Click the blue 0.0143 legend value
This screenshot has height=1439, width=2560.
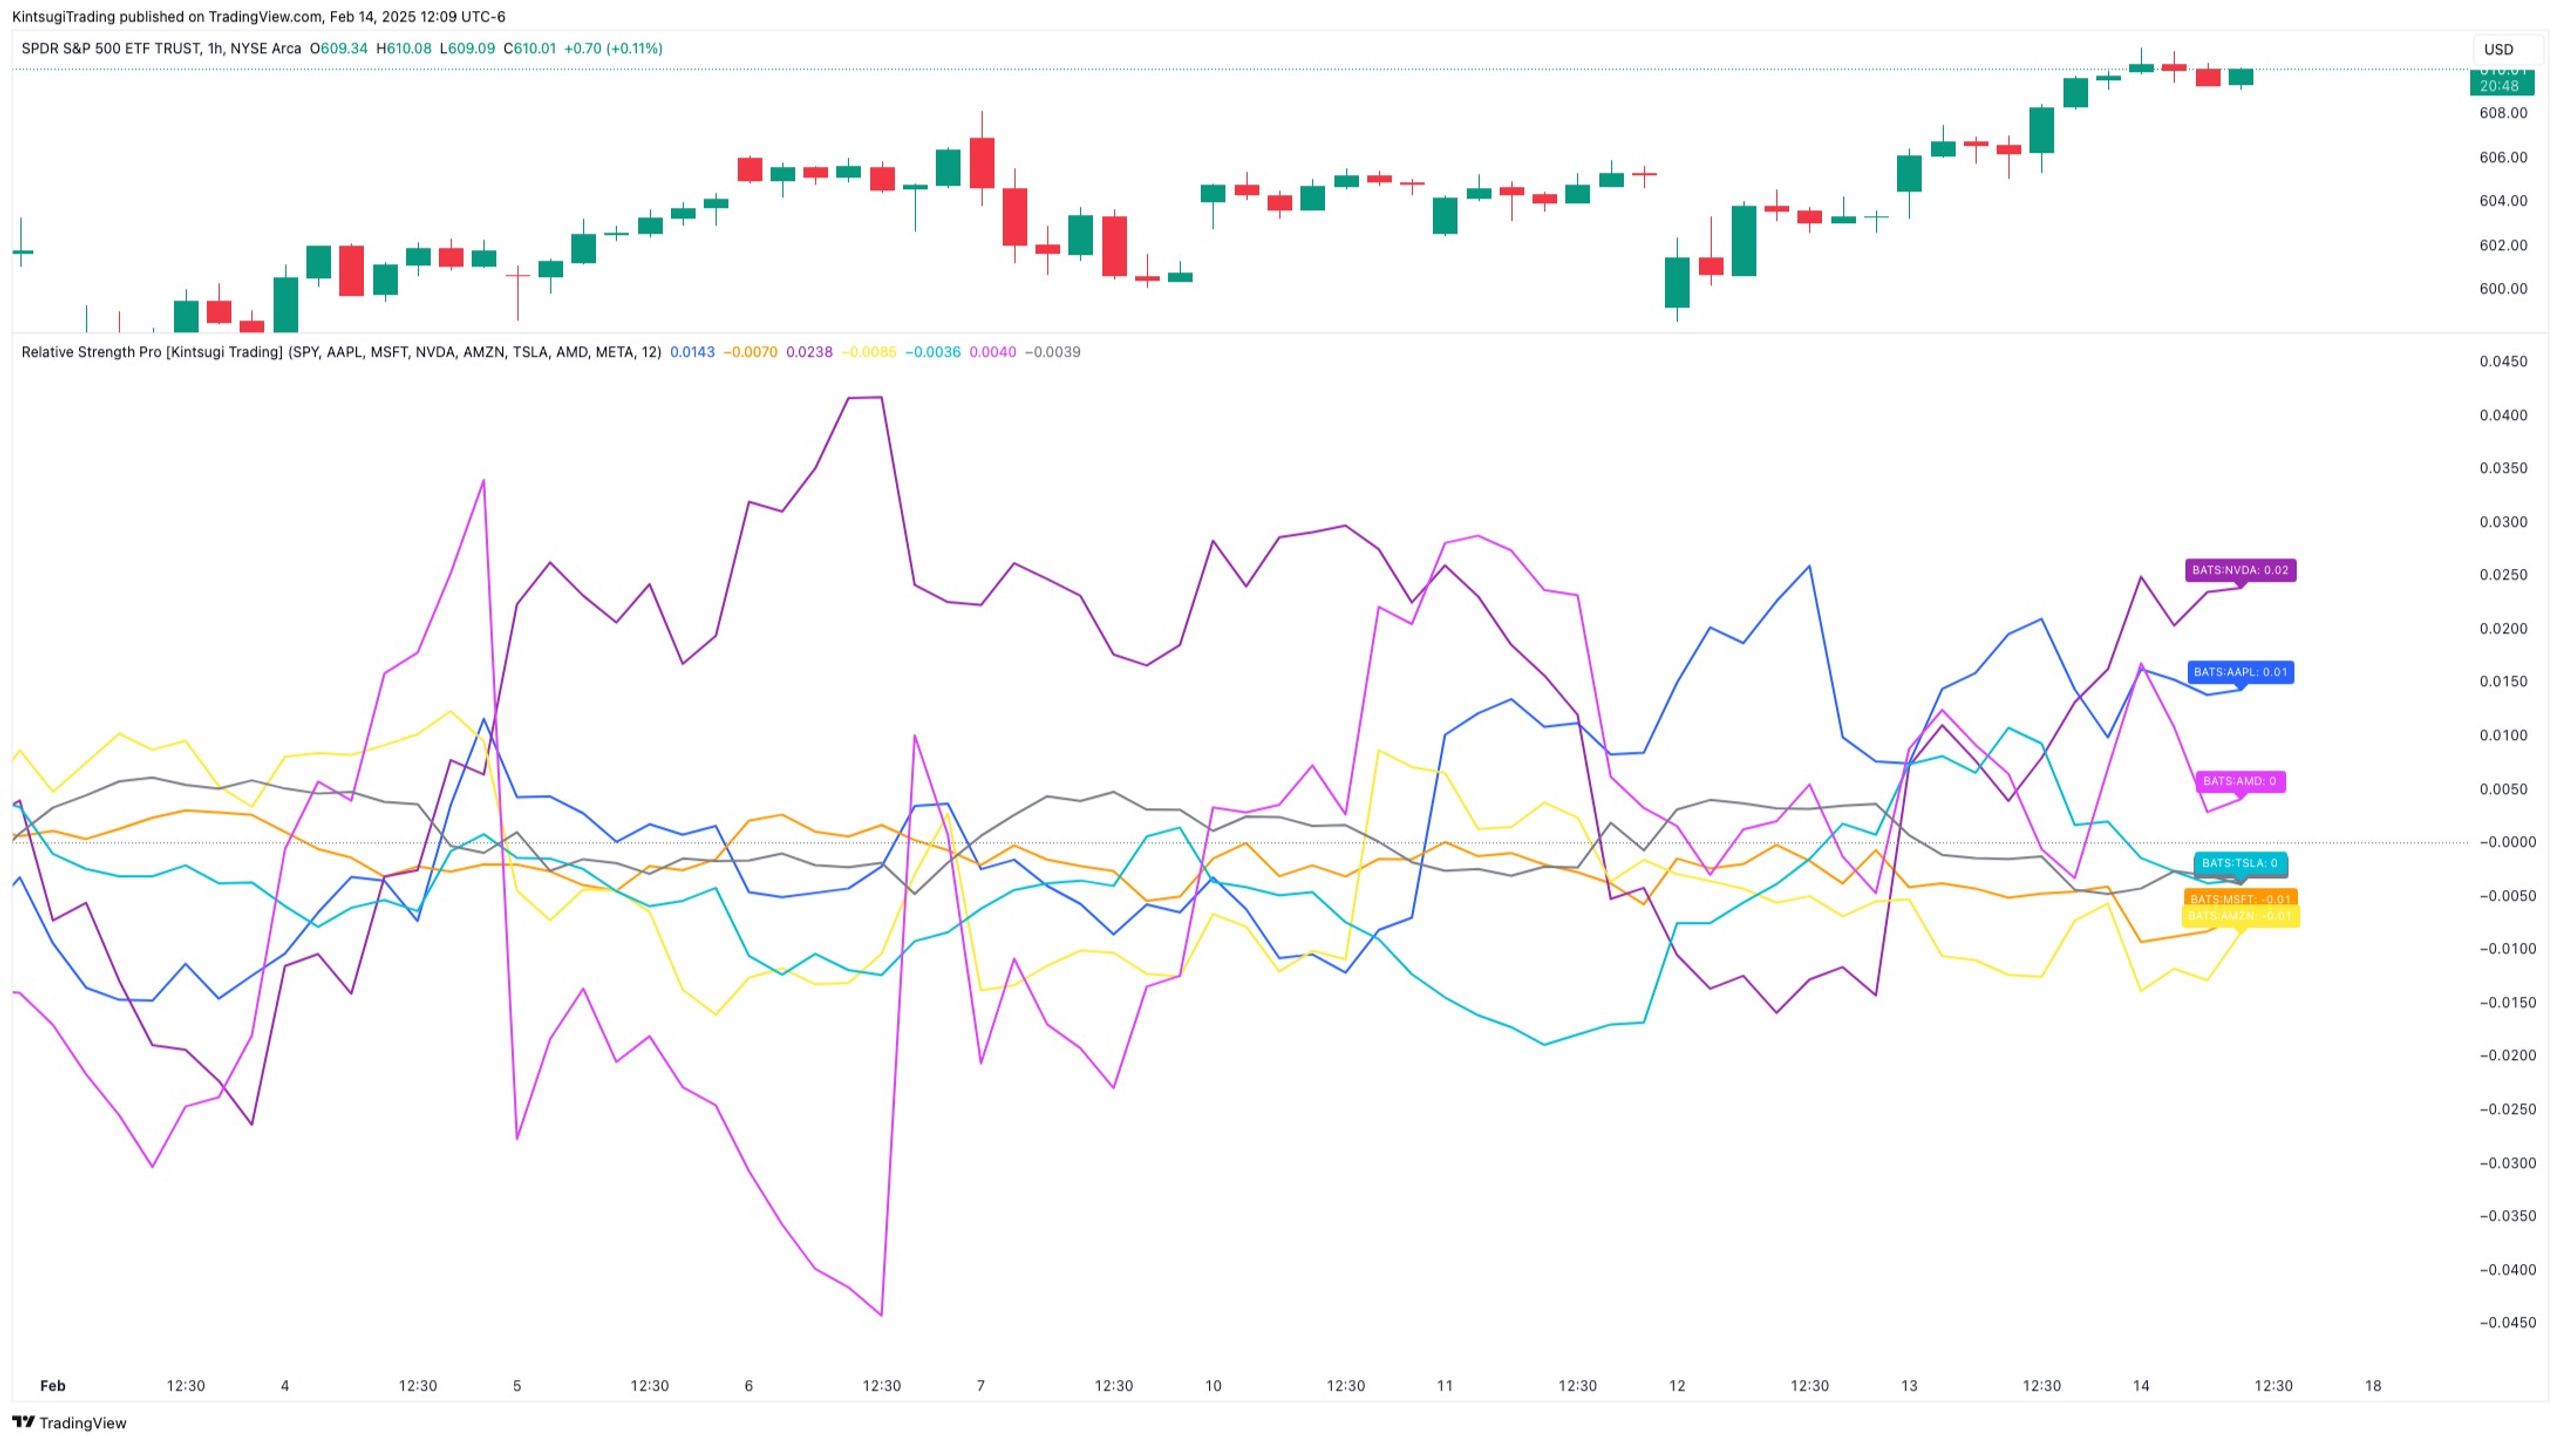[x=692, y=352]
